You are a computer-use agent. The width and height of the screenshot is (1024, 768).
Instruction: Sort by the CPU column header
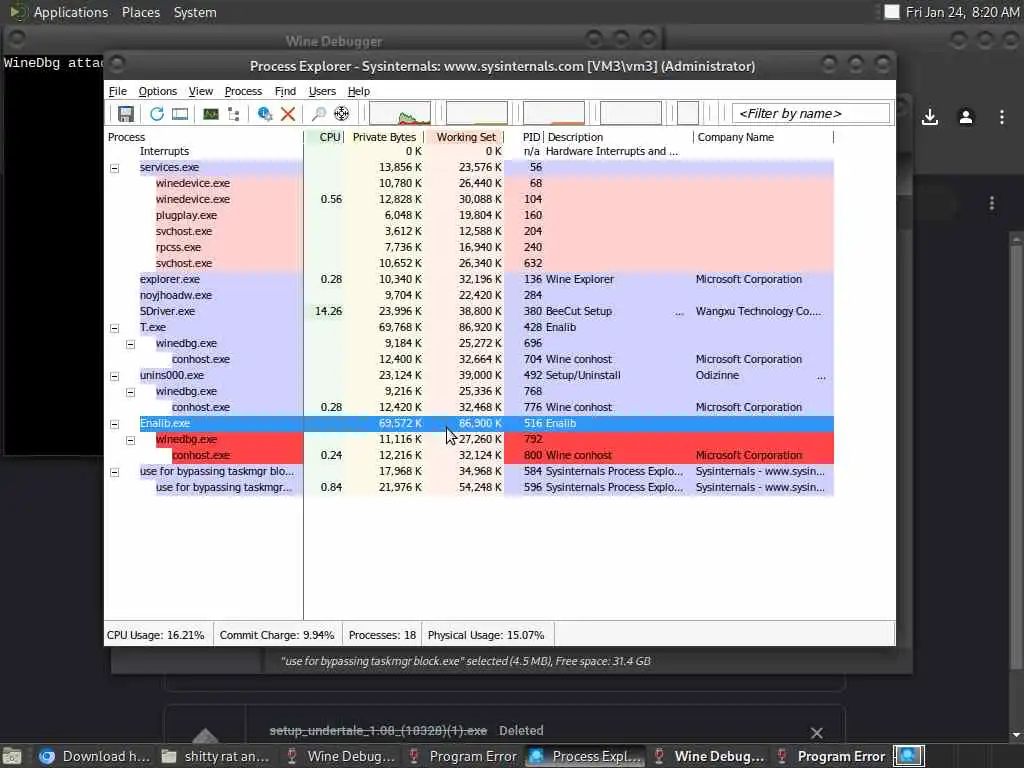click(x=324, y=137)
